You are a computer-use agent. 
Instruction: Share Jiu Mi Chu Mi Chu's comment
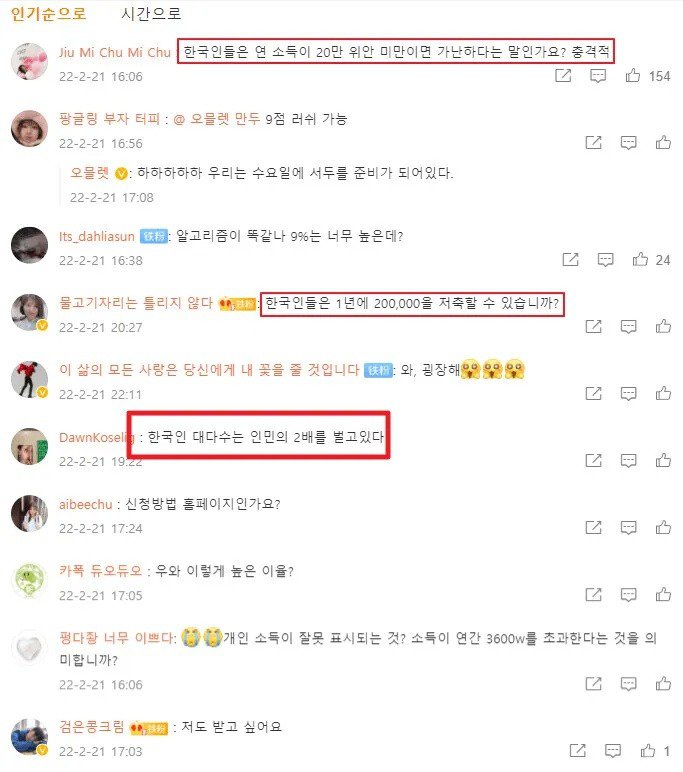click(x=563, y=76)
